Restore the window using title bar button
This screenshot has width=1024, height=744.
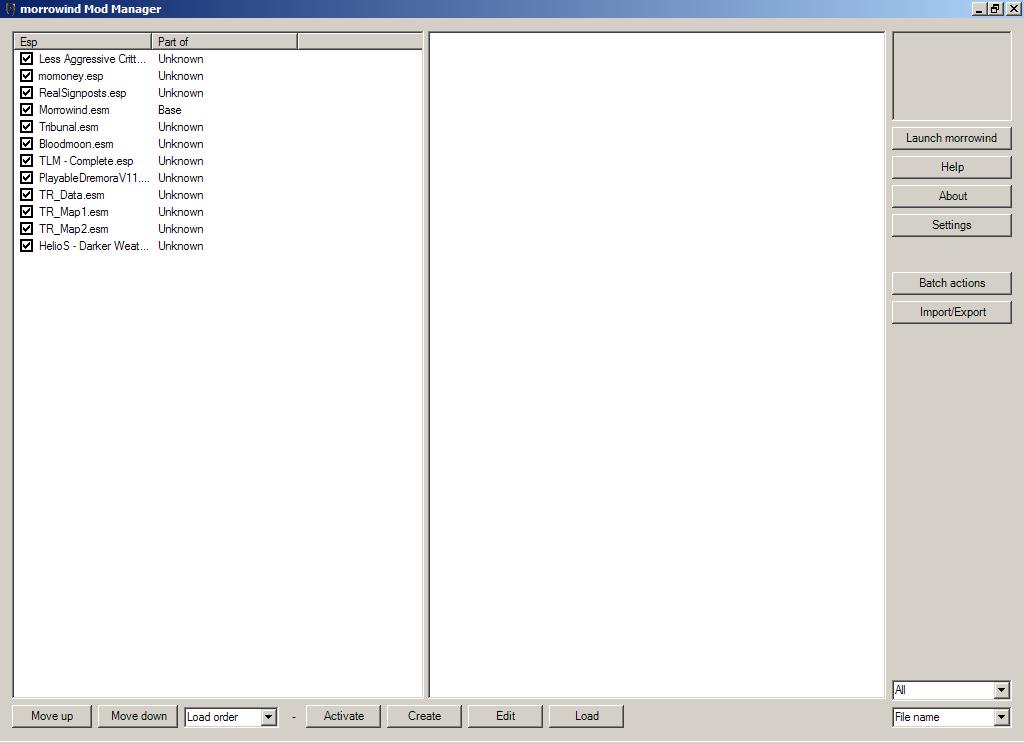point(995,9)
